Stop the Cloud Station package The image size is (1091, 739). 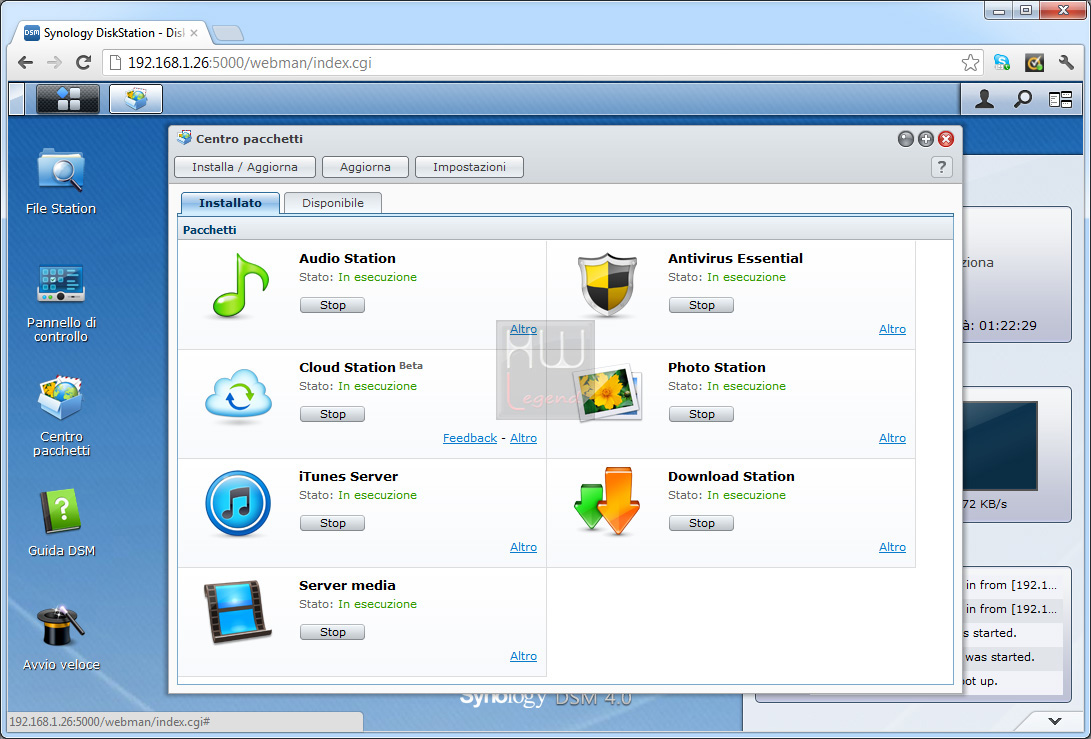click(x=333, y=414)
